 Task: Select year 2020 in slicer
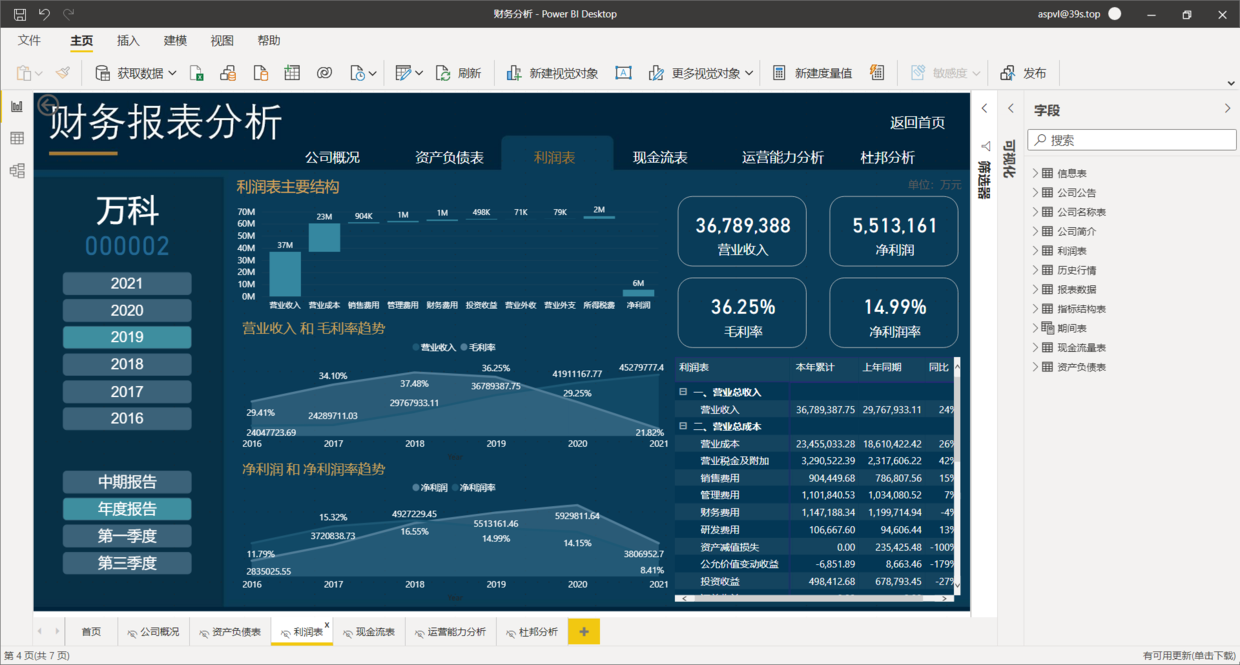pos(127,310)
